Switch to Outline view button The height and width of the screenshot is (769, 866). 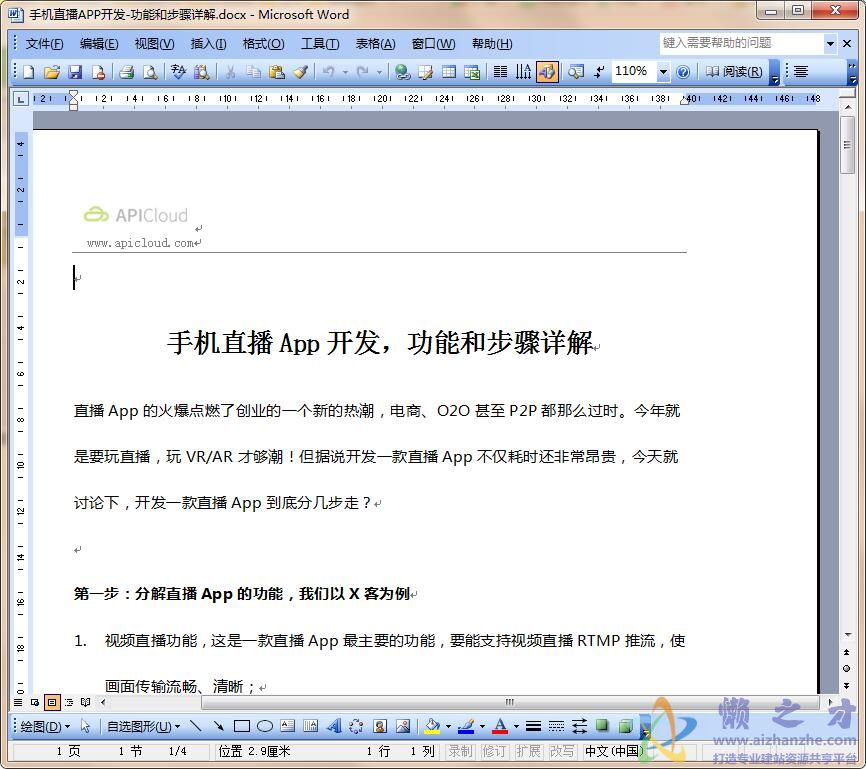69,703
